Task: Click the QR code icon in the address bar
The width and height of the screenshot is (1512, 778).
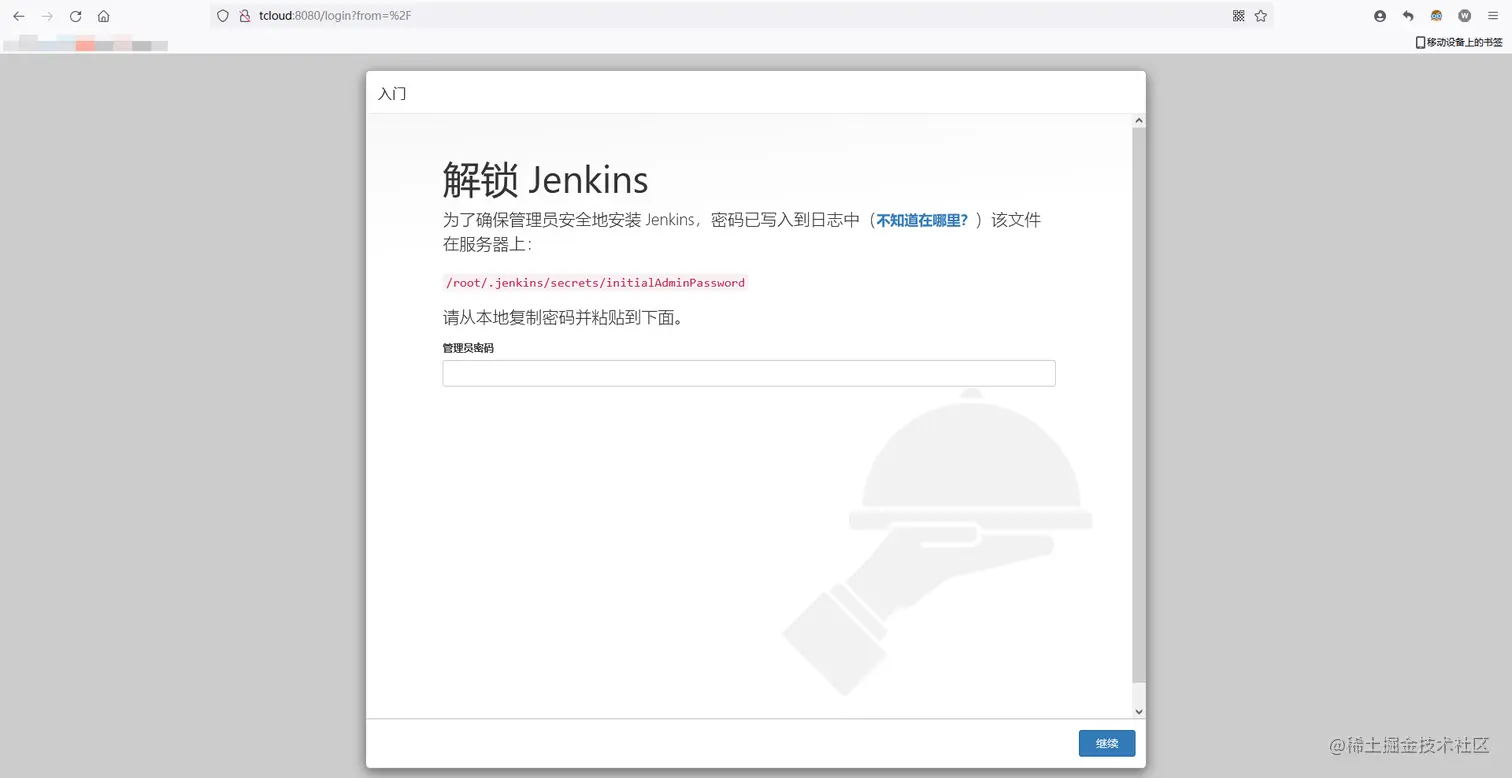Action: click(x=1238, y=15)
